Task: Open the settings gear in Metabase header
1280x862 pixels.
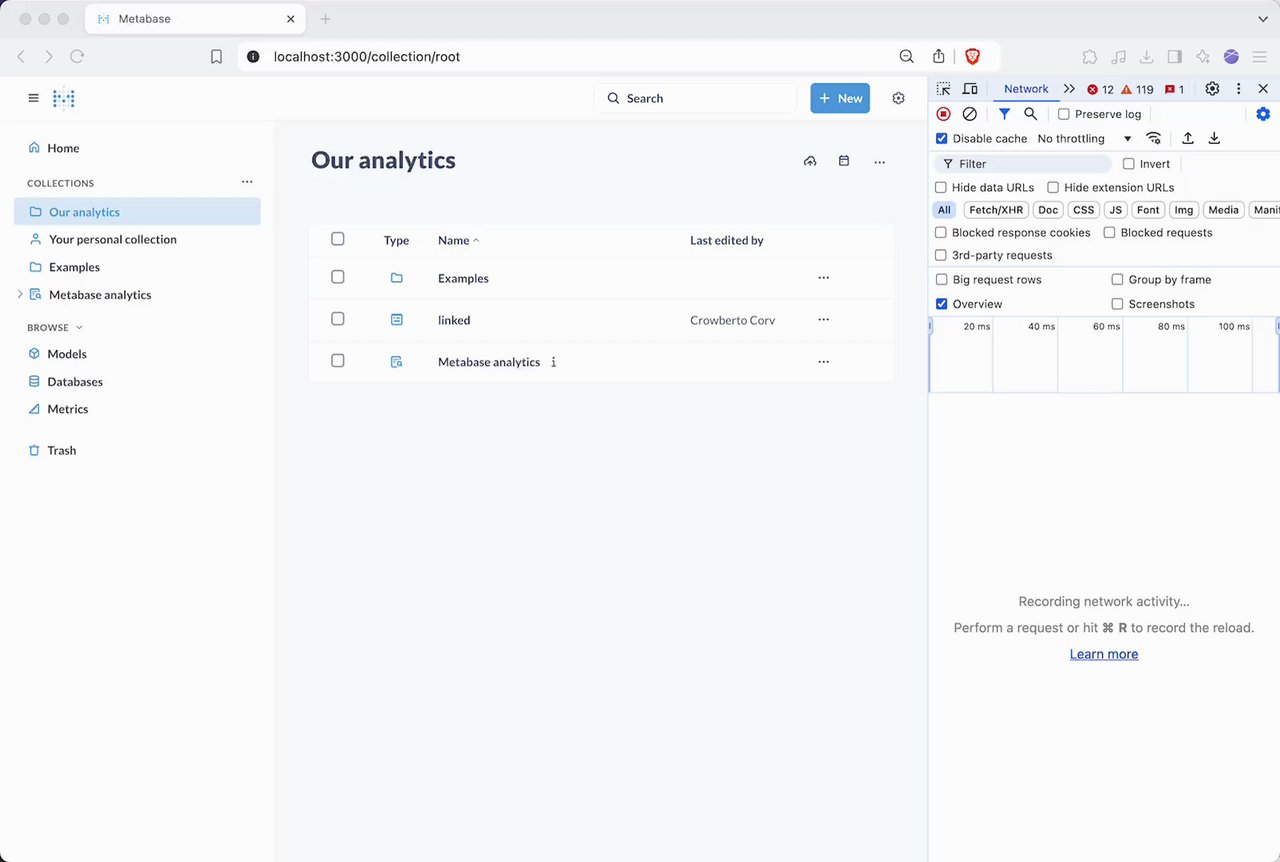Action: [x=898, y=98]
